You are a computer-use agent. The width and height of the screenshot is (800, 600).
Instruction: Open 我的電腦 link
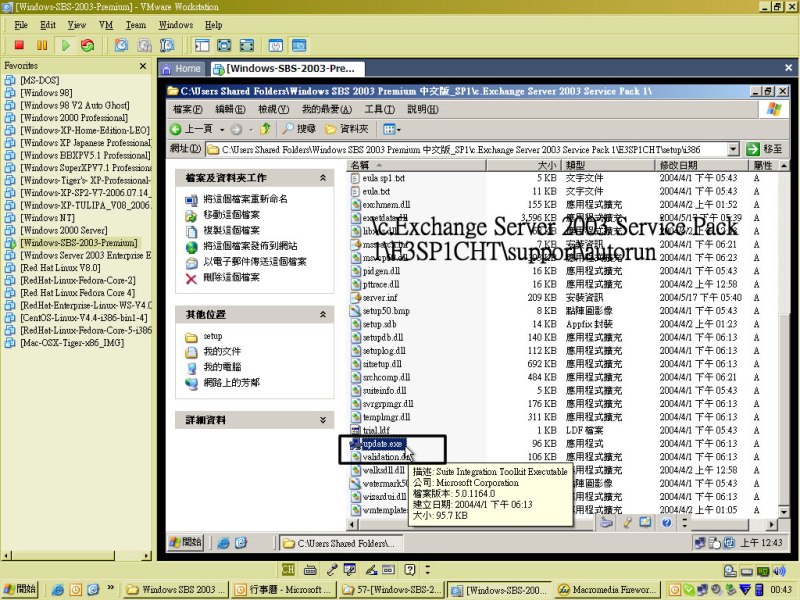[222, 367]
